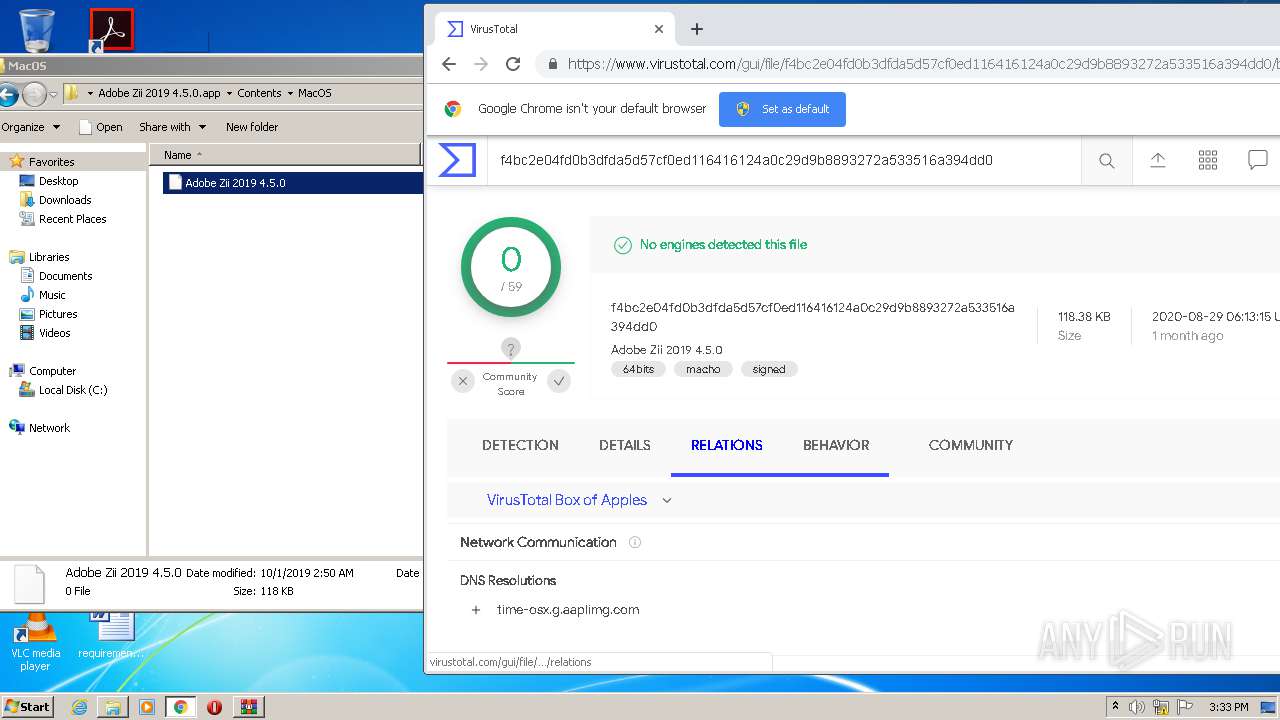Open the VirusTotal apps grid icon

coord(1208,160)
